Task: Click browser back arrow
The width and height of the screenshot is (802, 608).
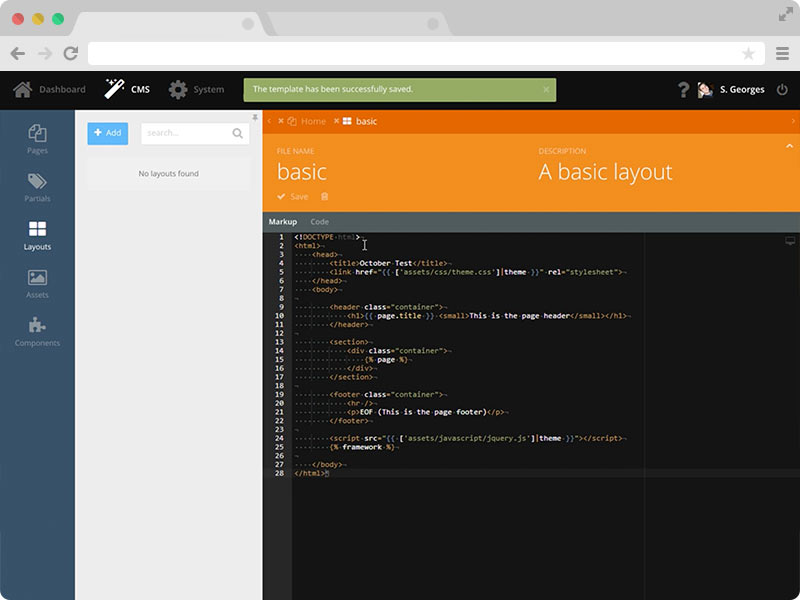Action: 18,53
